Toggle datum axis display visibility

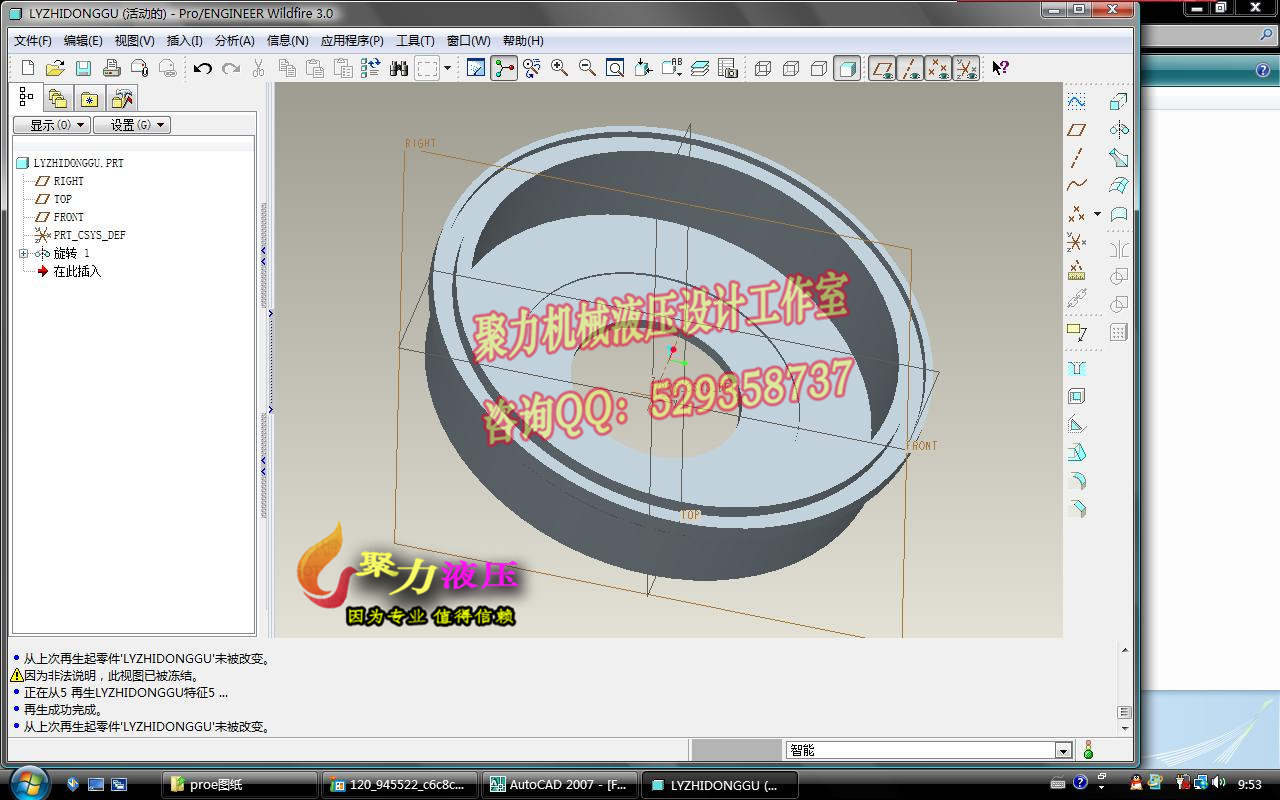(909, 67)
